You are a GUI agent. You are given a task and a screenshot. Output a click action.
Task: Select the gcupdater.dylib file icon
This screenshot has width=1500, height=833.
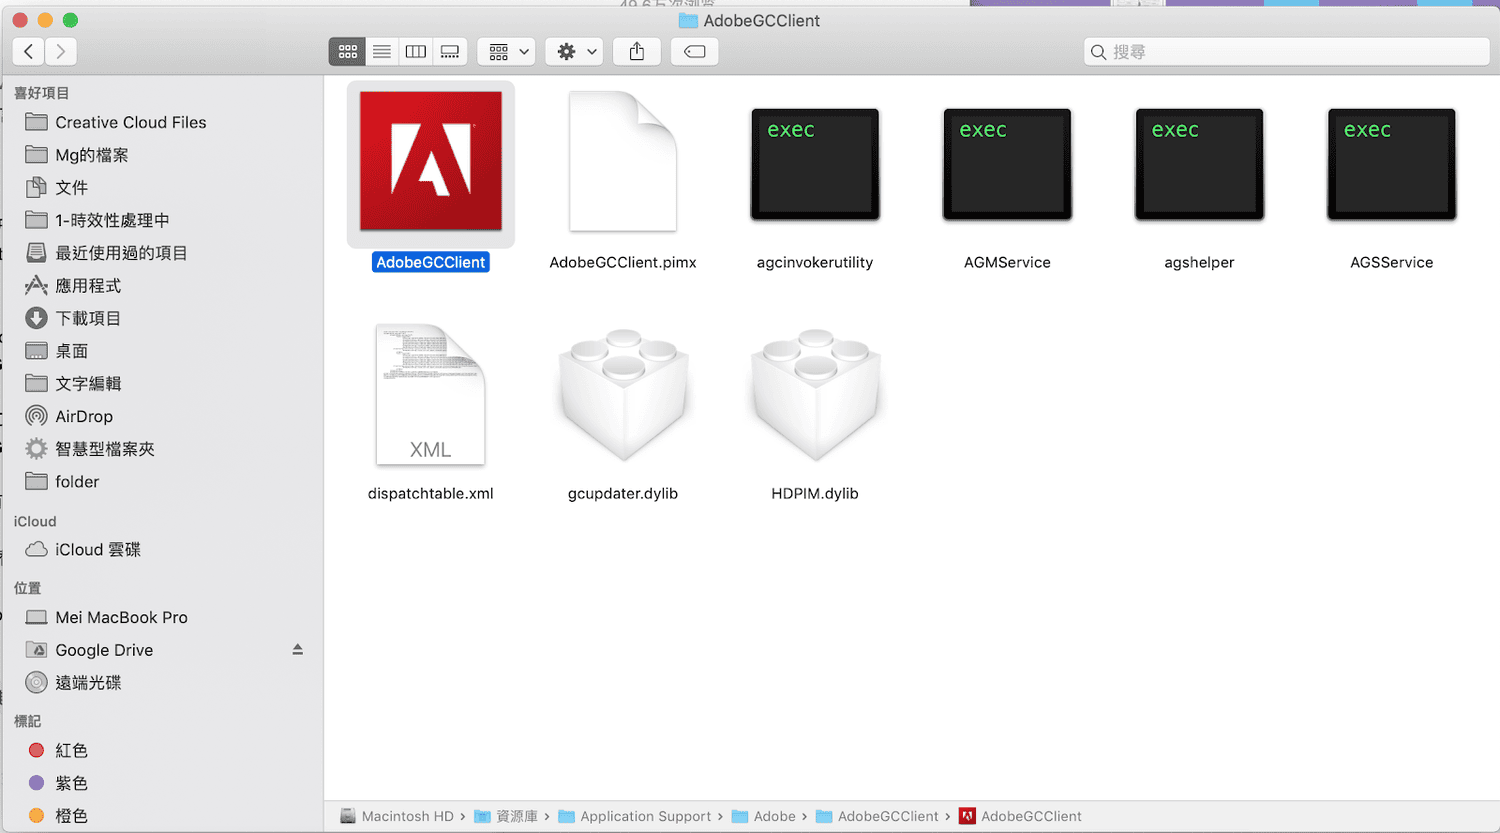coord(623,395)
